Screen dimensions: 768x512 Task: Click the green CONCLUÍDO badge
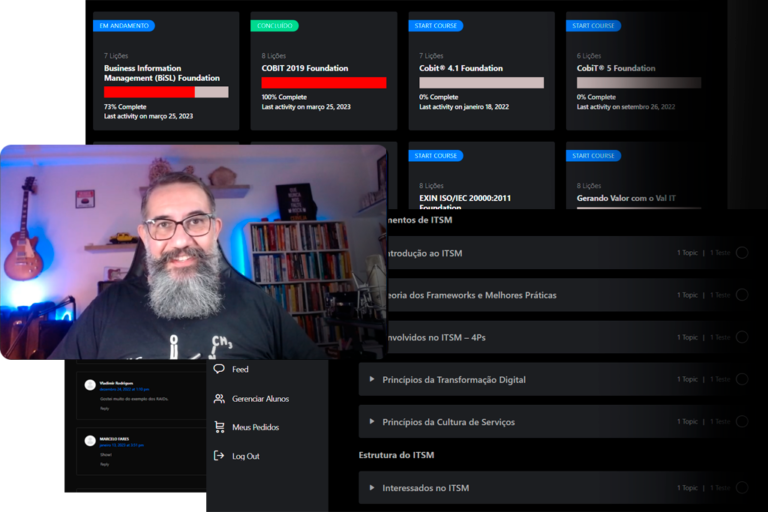(274, 25)
